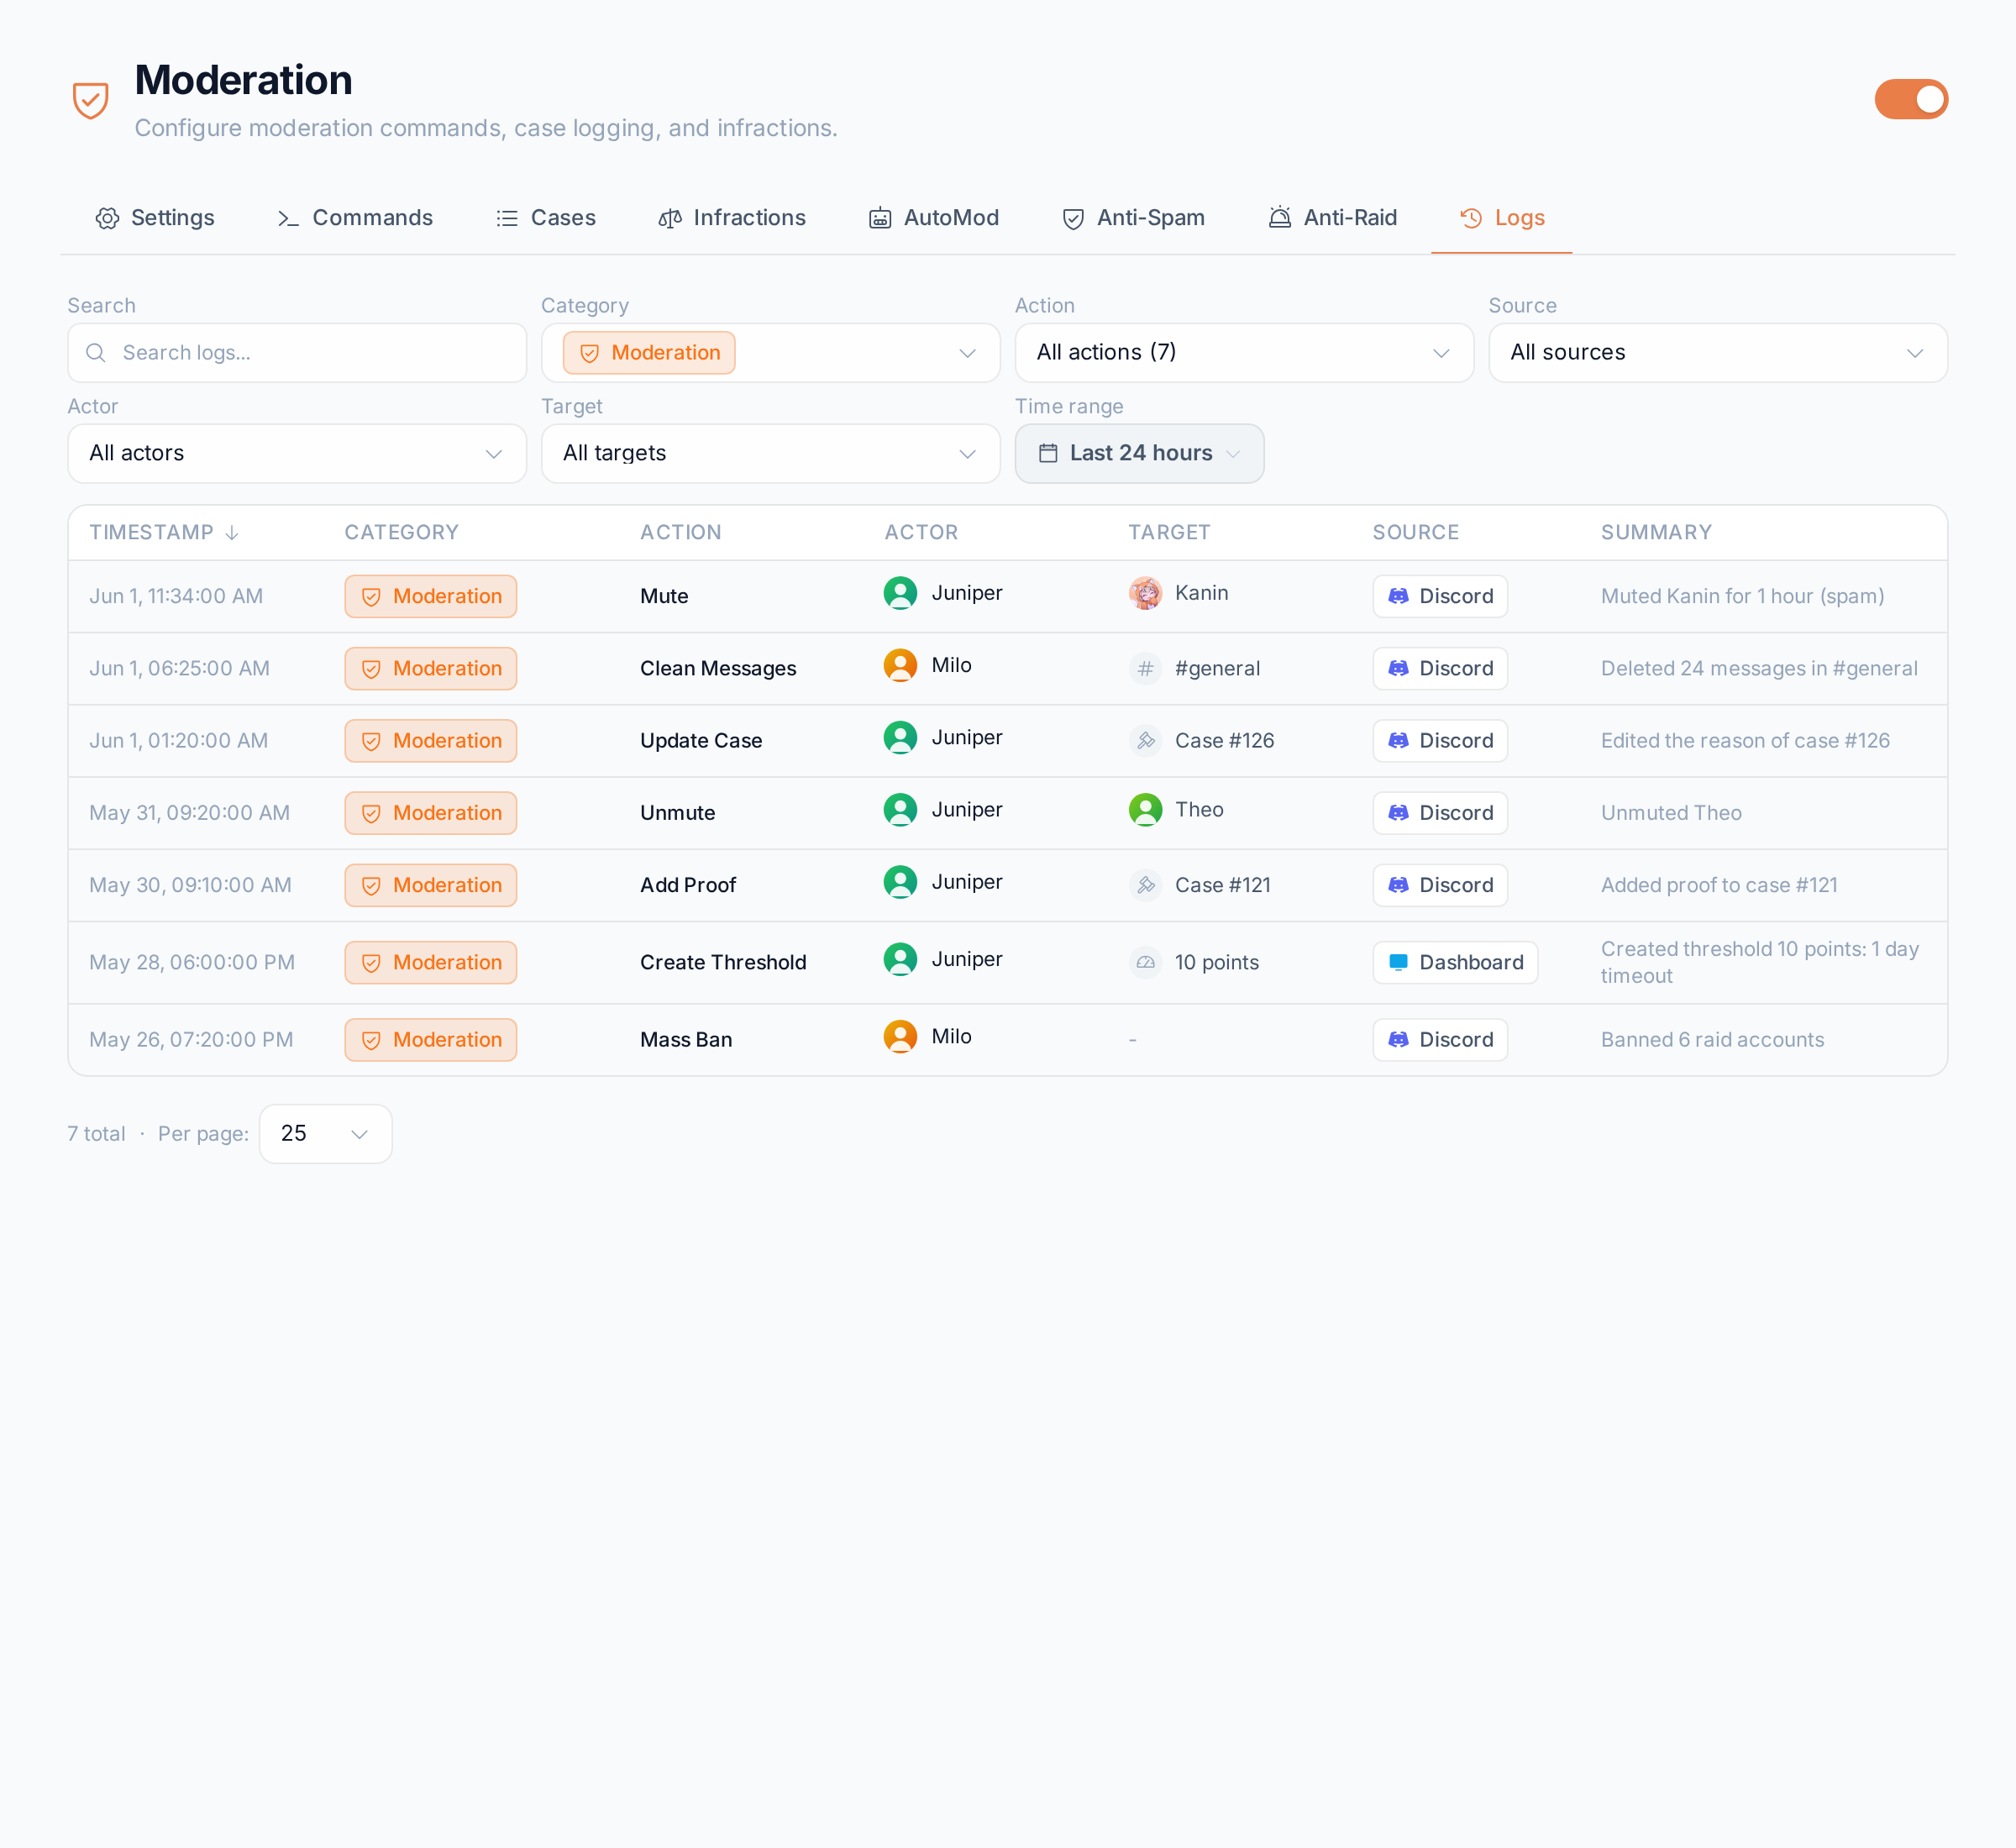Image resolution: width=2016 pixels, height=1848 pixels.
Task: Switch to the Anti-Raid tab
Action: [x=1332, y=218]
